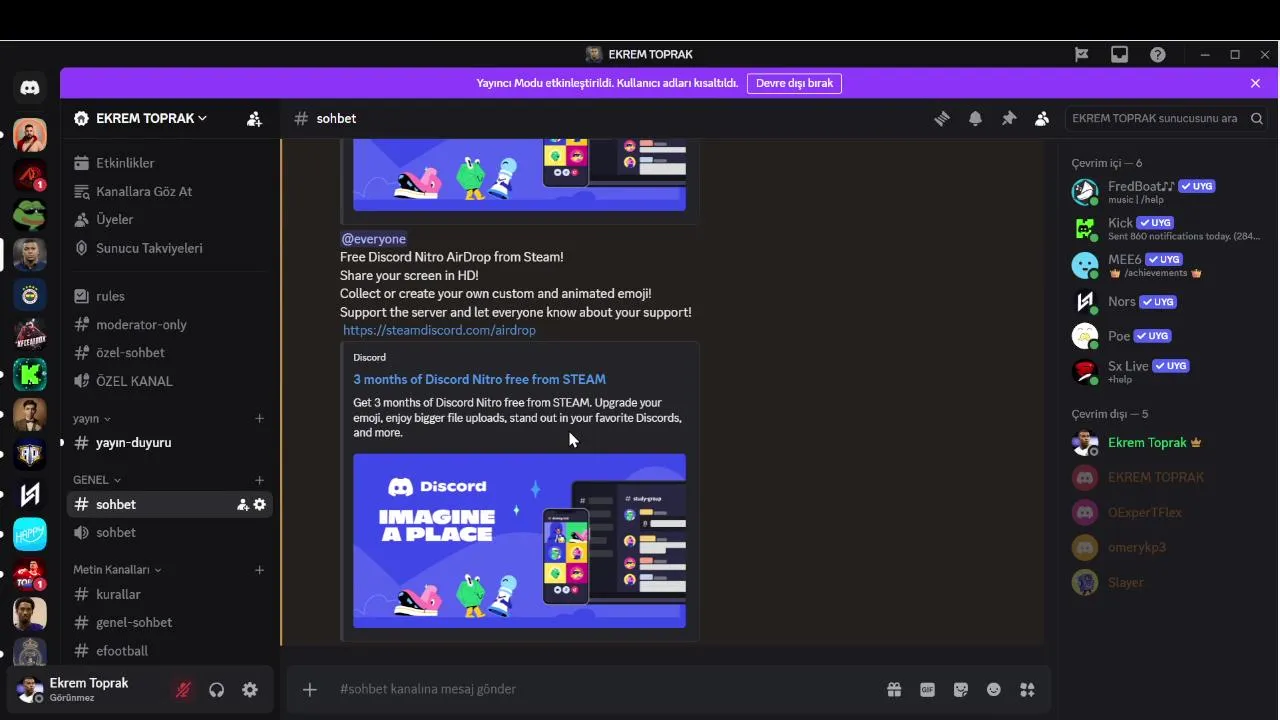Open the inbox icon in title bar
The width and height of the screenshot is (1280, 720).
[1119, 54]
